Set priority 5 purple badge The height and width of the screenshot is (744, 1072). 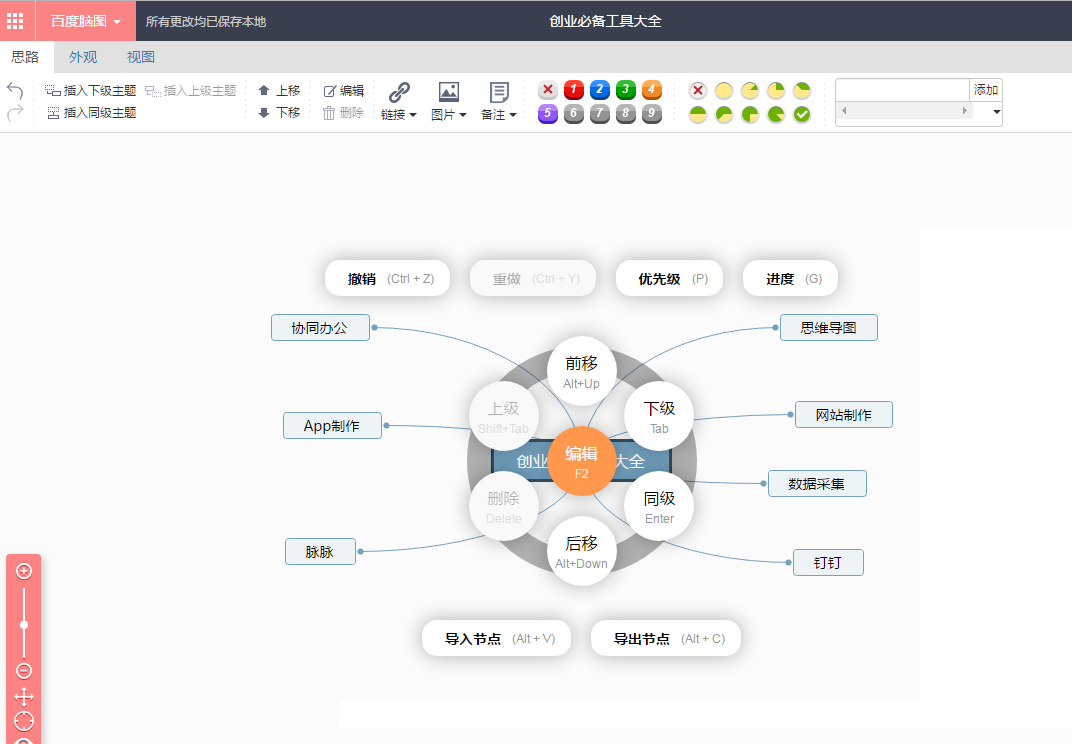548,114
